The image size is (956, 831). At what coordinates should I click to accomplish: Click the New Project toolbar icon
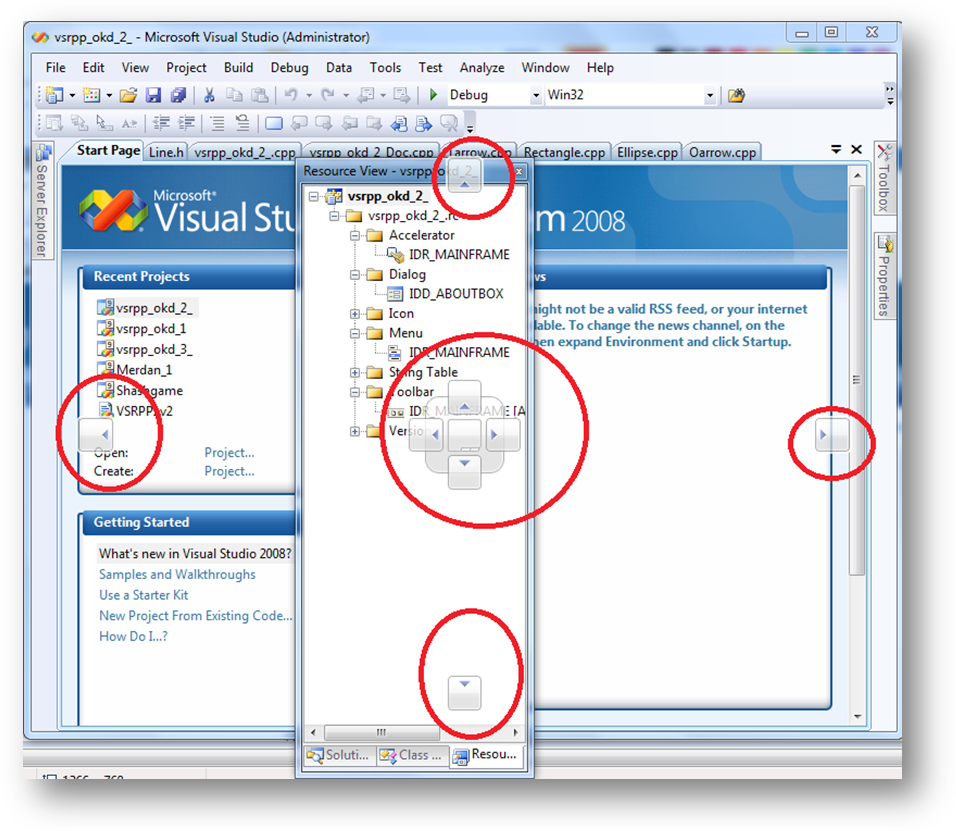pos(54,95)
